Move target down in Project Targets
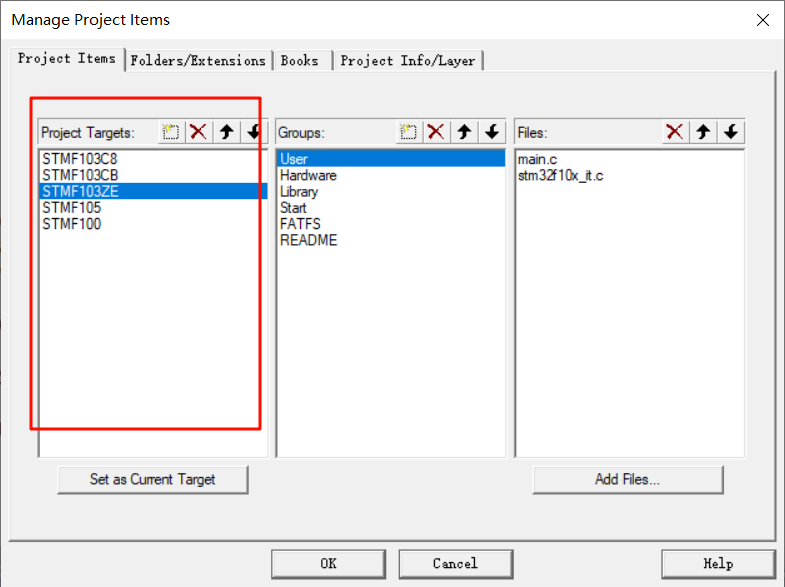This screenshot has width=785, height=587. tap(254, 133)
